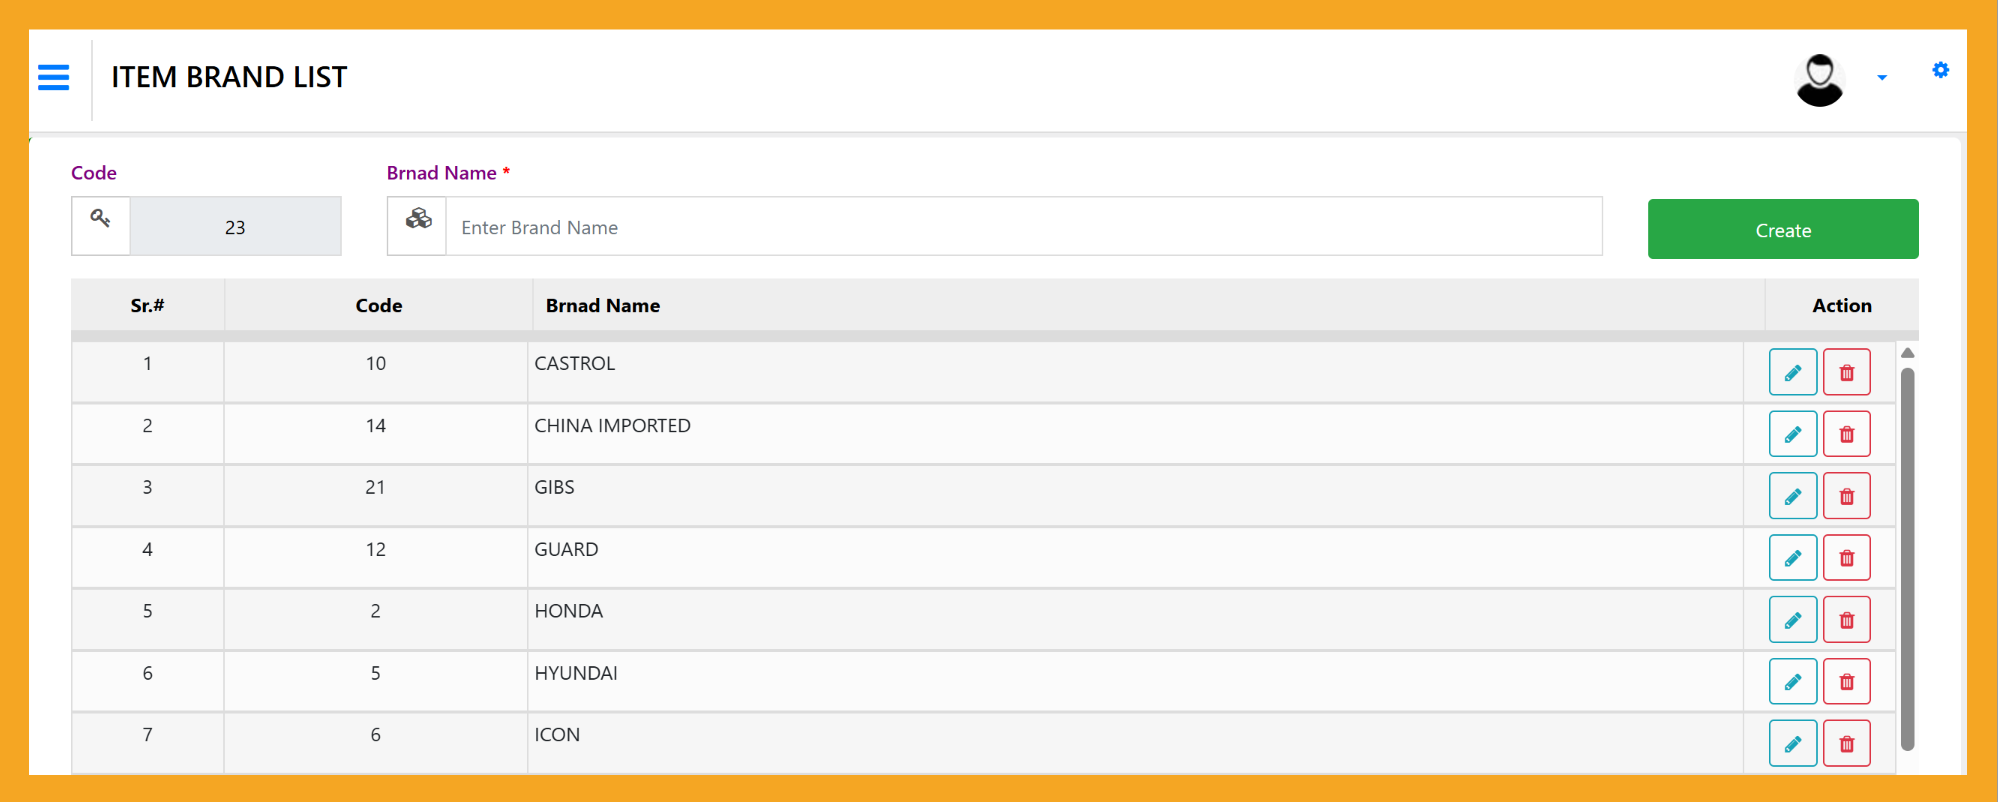Edit the CHINA IMPORTED brand

pos(1792,435)
